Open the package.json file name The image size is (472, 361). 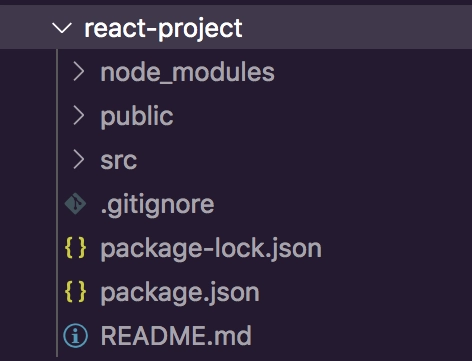point(180,293)
